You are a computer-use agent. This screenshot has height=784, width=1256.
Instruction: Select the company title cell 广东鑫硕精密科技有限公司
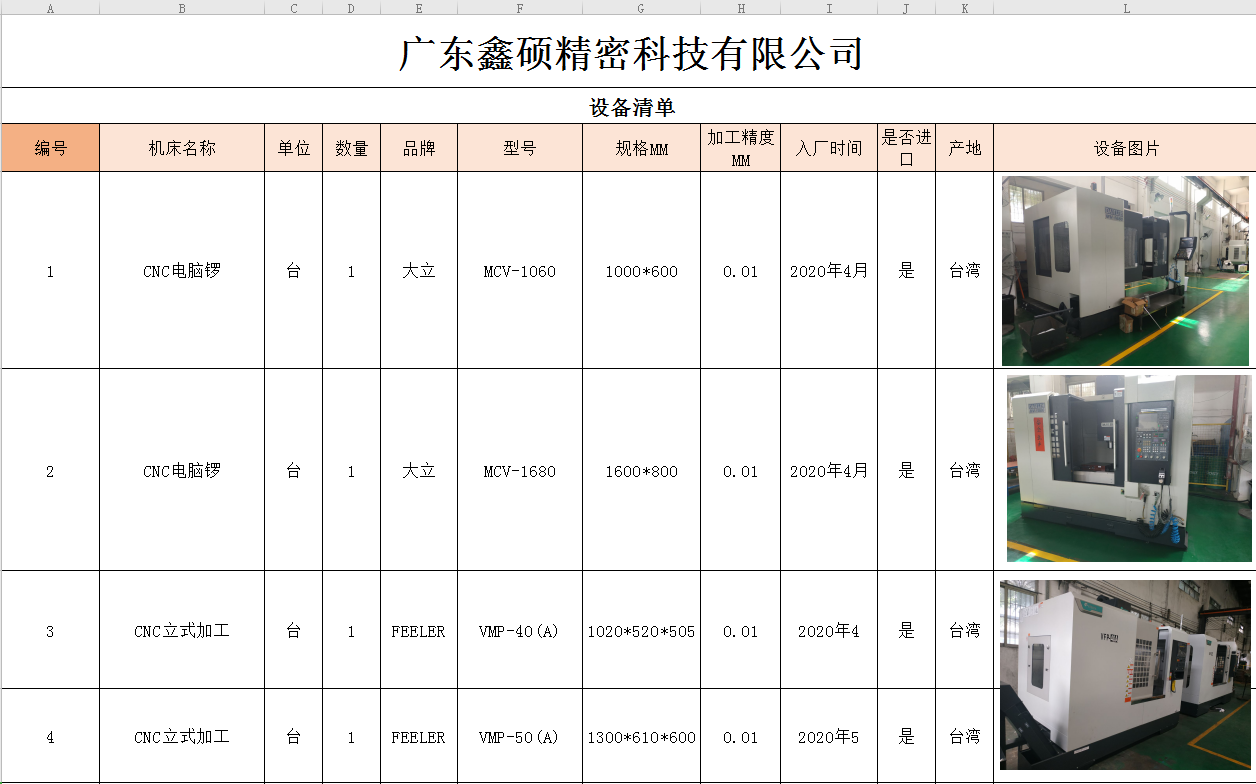(x=630, y=54)
